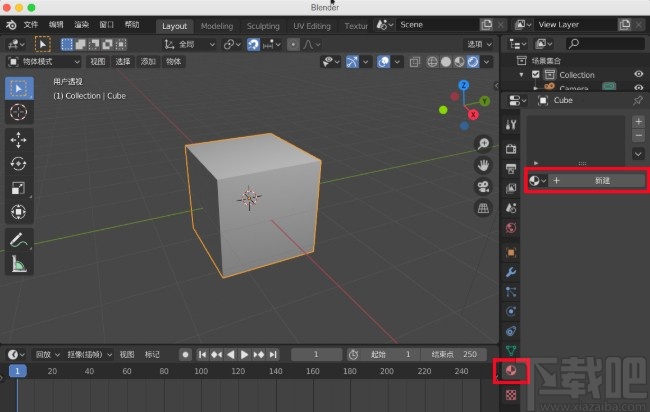This screenshot has width=650, height=412.
Task: Toggle orthographic grid view button
Action: (483, 207)
